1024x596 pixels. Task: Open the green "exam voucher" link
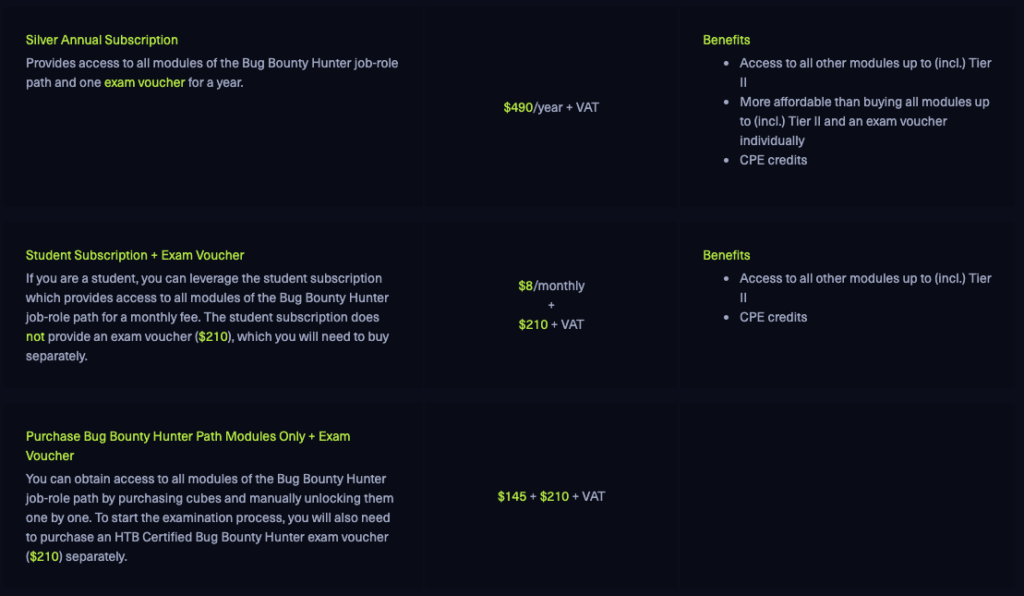tap(144, 82)
